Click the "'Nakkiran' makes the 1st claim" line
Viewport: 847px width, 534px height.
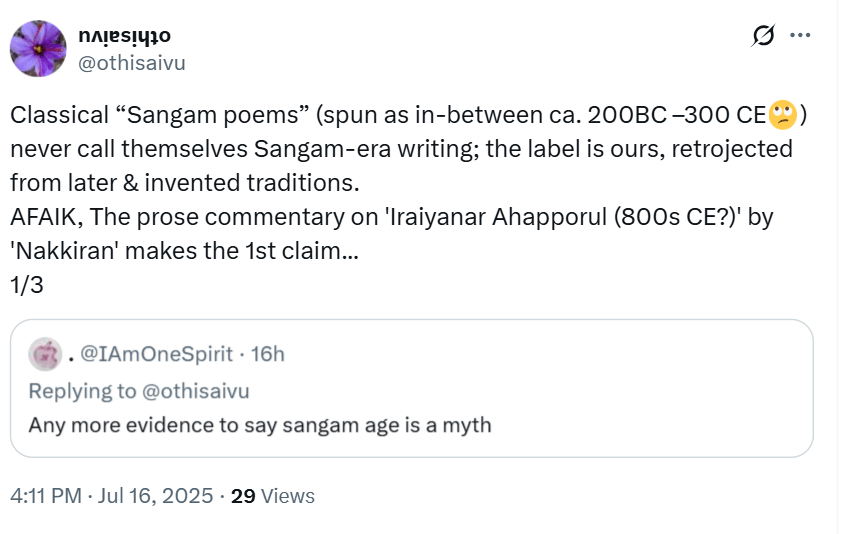point(184,251)
